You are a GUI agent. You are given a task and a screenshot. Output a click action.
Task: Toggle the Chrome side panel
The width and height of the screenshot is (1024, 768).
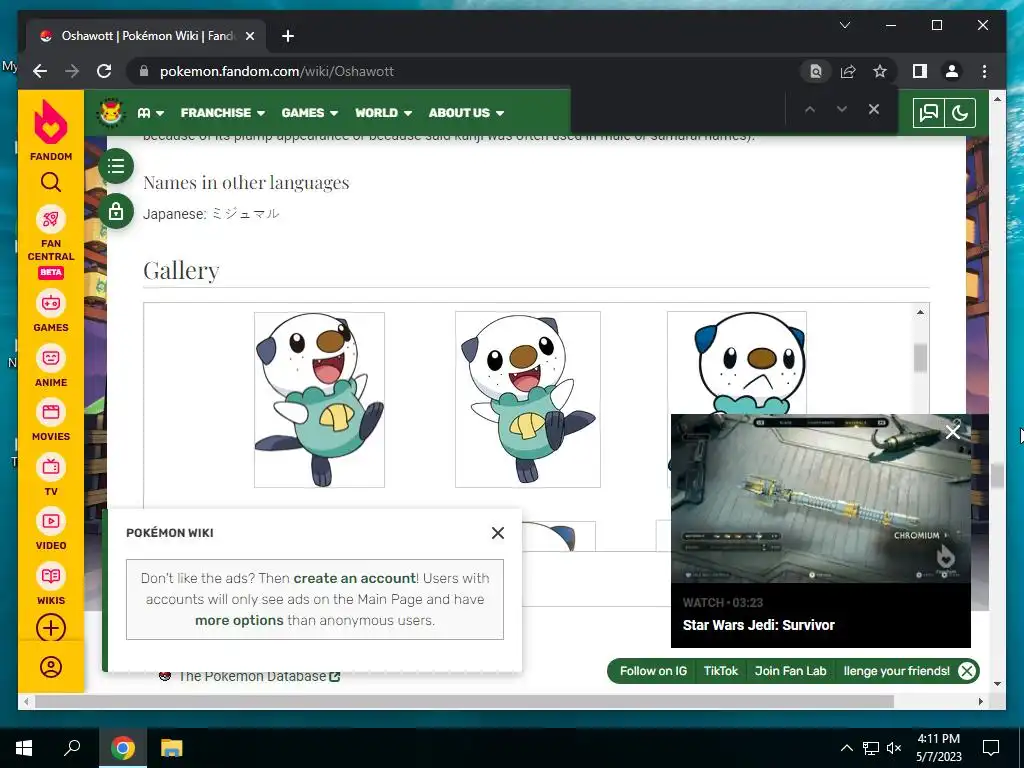pyautogui.click(x=920, y=71)
